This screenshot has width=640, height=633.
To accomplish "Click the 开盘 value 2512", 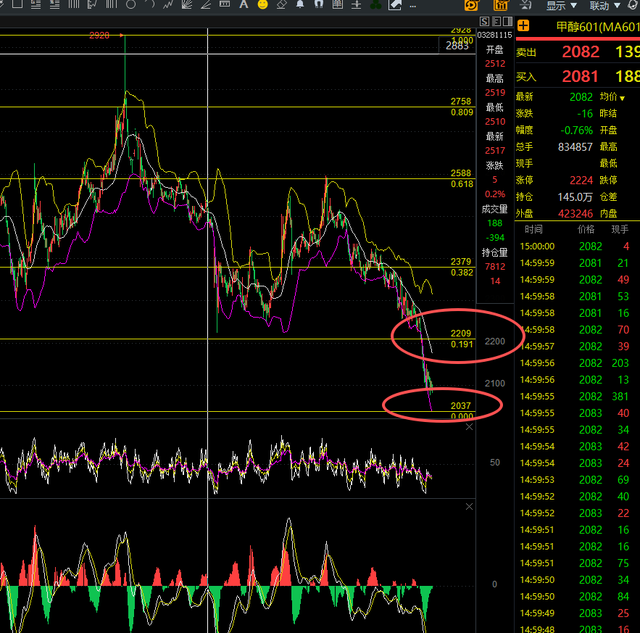I will (x=495, y=64).
